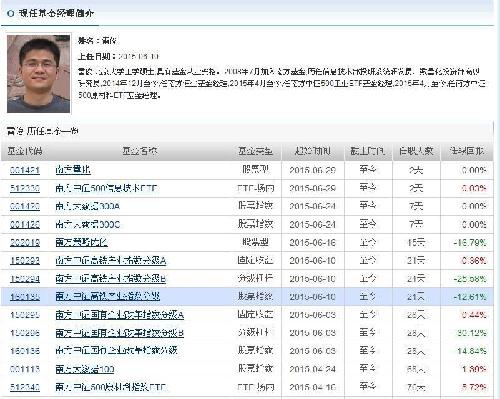Viewport: 500px width, 399px height.
Task: Select 南方大数据300A name in row 001420
Action: pyautogui.click(x=88, y=206)
